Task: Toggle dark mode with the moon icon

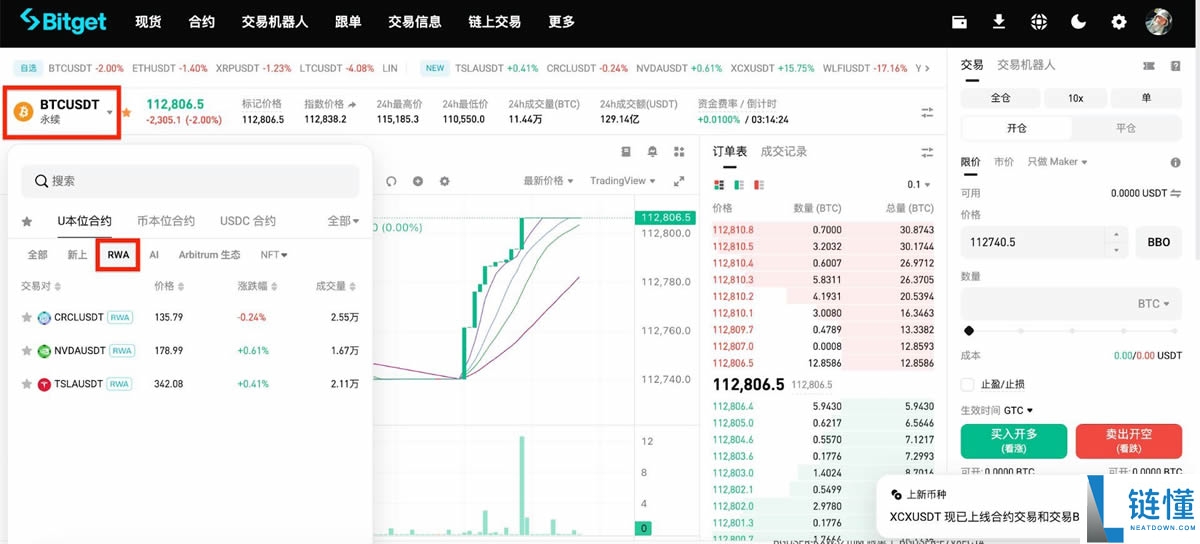Action: pos(1079,21)
